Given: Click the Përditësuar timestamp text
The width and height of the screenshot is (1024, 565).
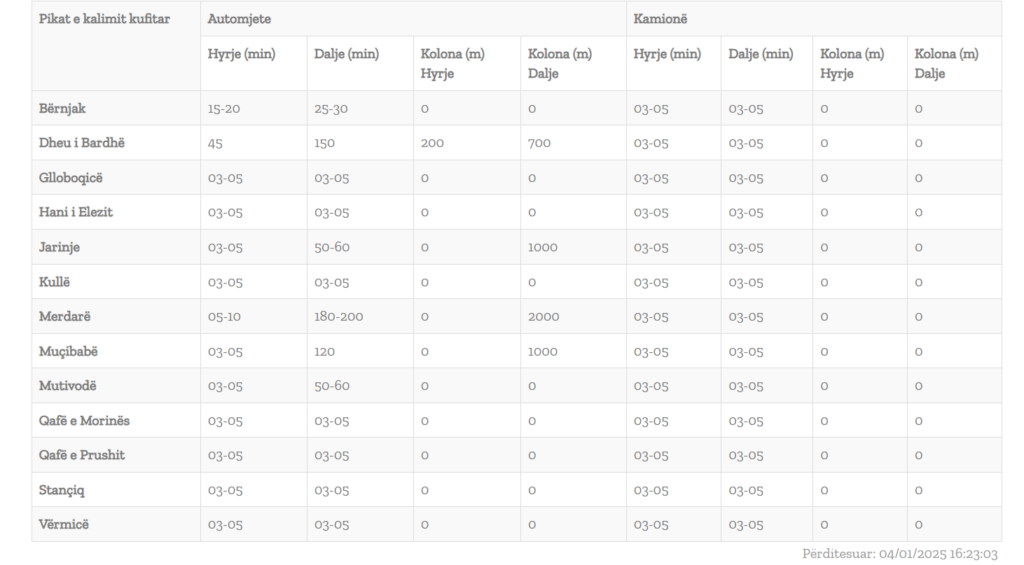Looking at the screenshot, I should (900, 554).
